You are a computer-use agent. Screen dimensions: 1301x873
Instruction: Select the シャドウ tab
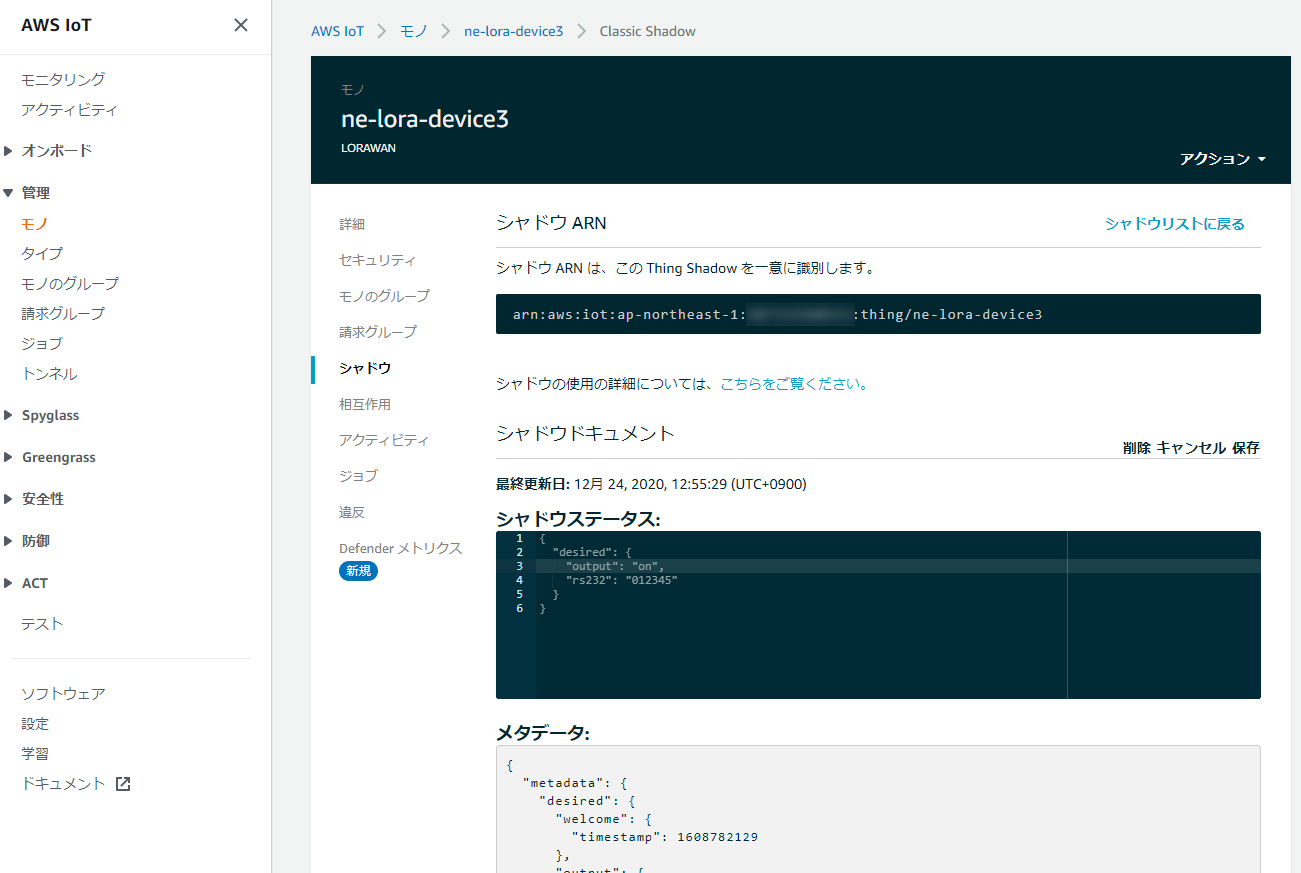365,368
